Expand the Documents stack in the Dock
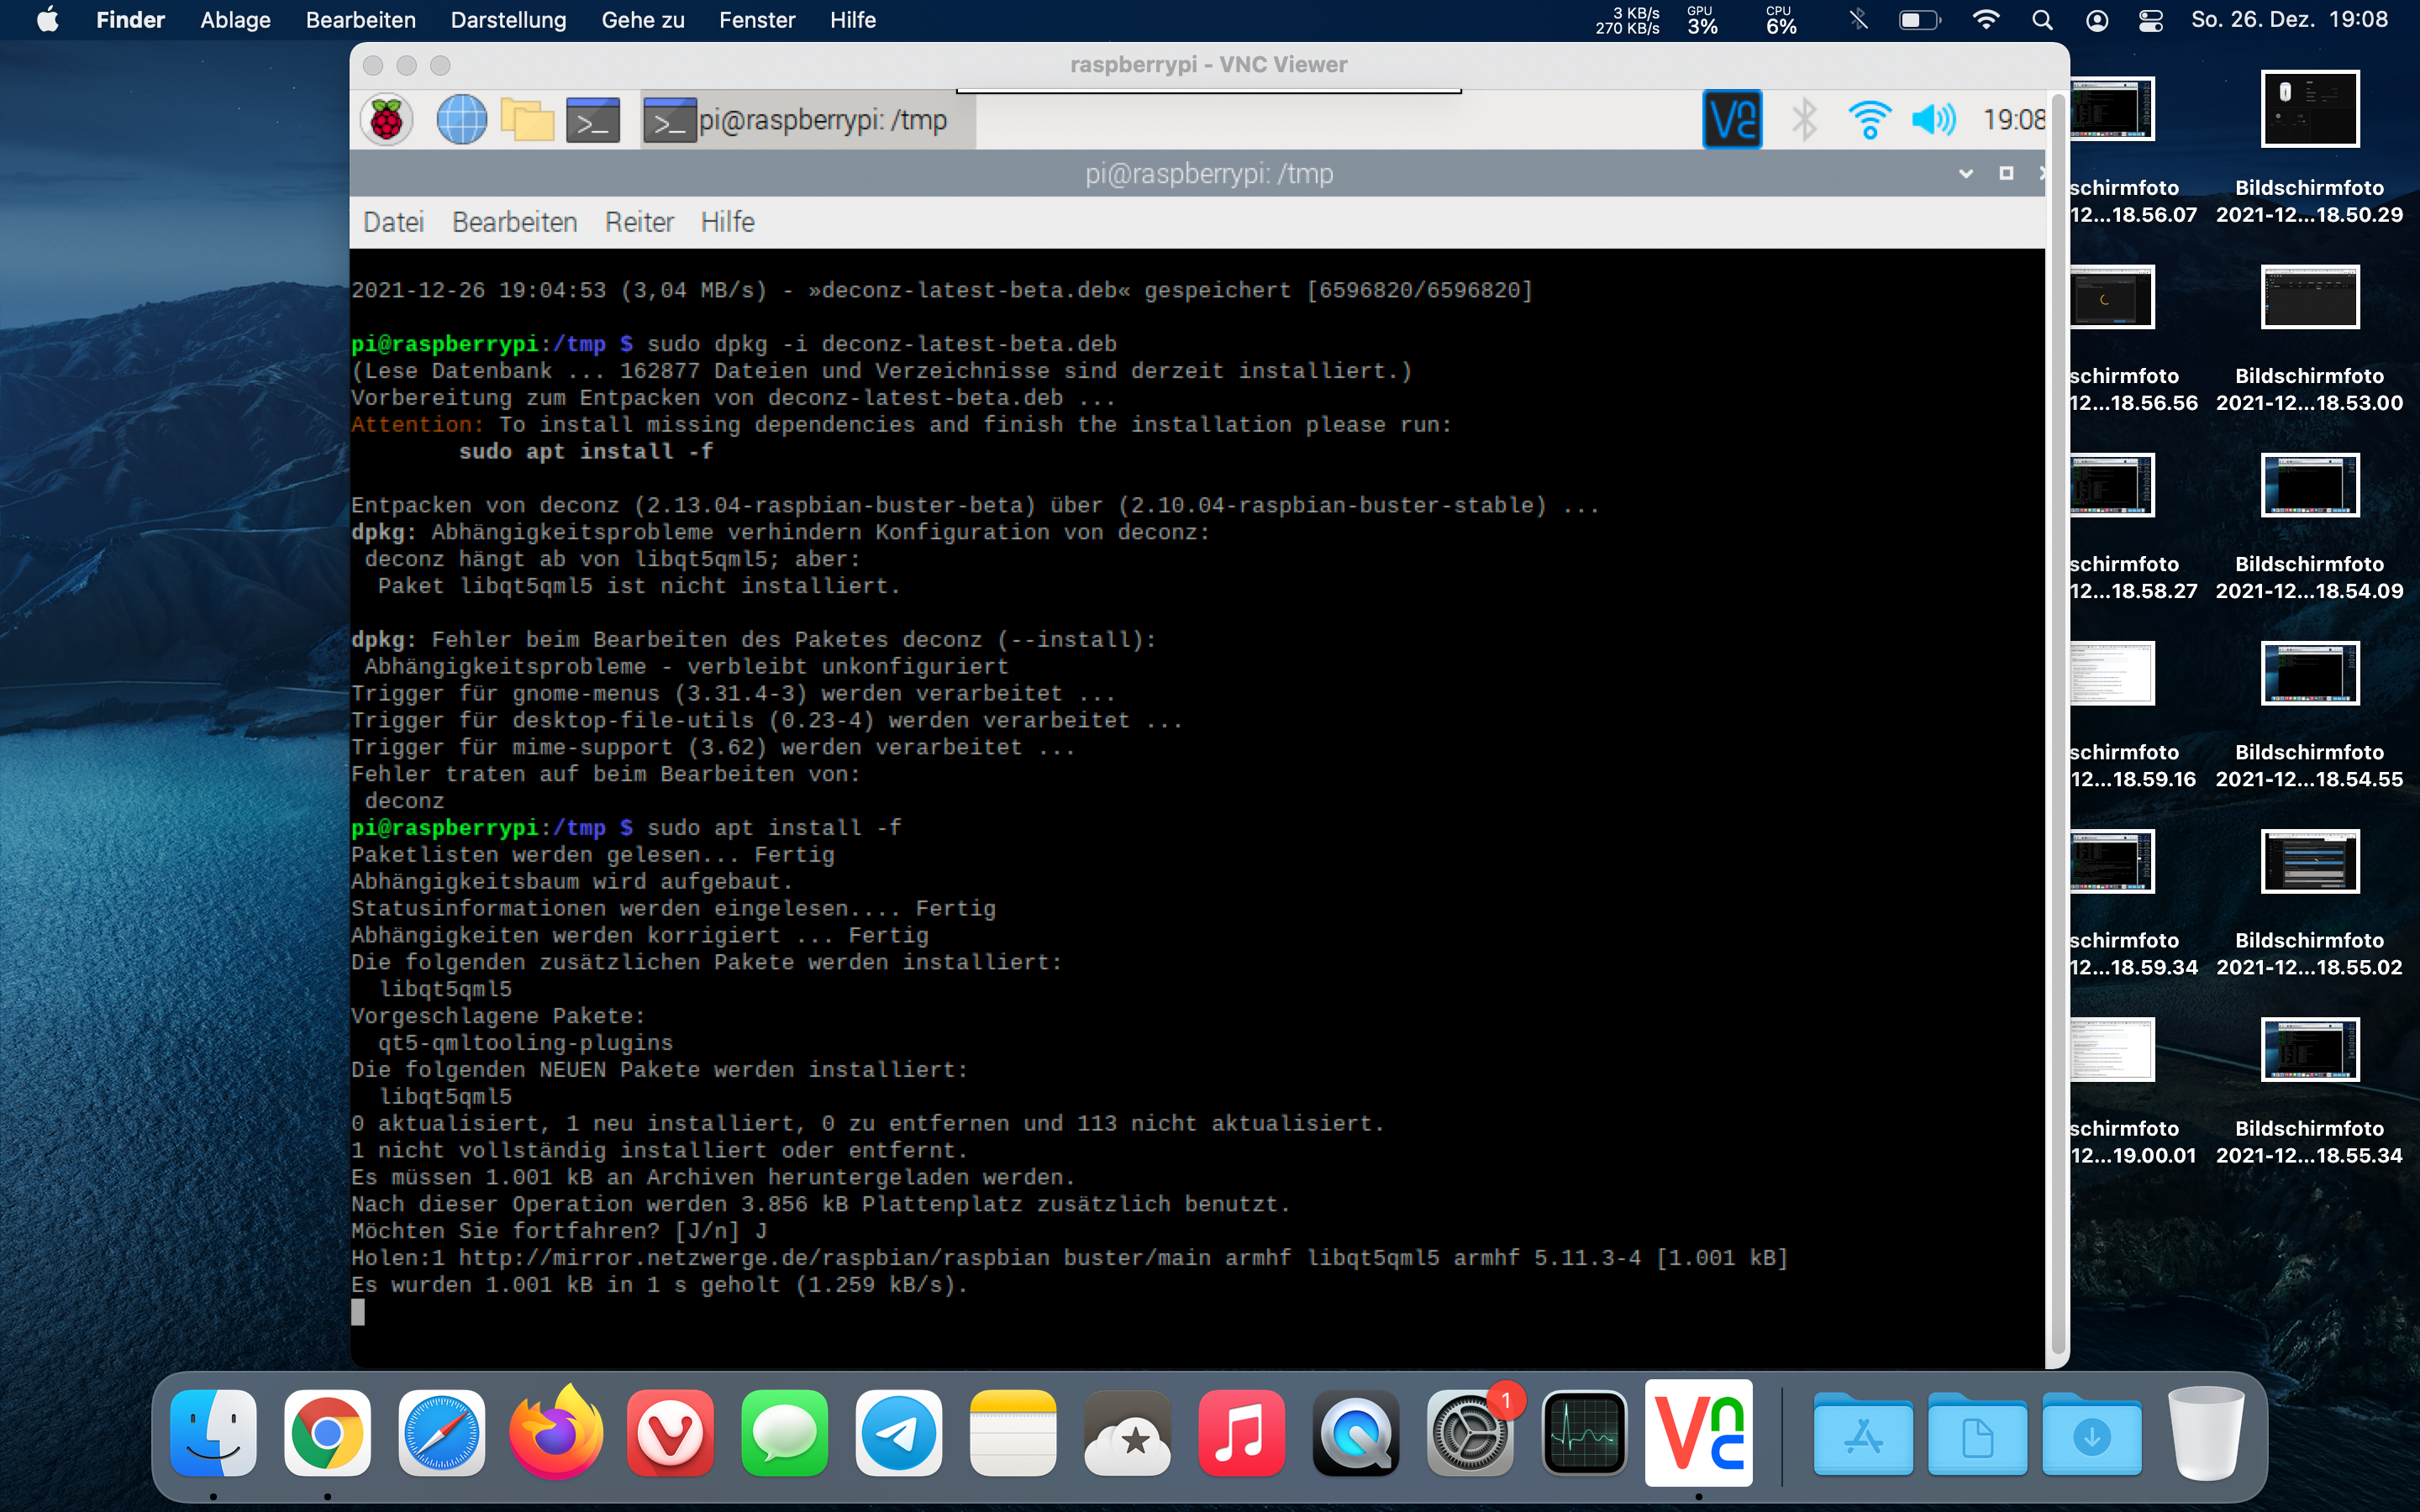The height and width of the screenshot is (1512, 2420). [1977, 1436]
